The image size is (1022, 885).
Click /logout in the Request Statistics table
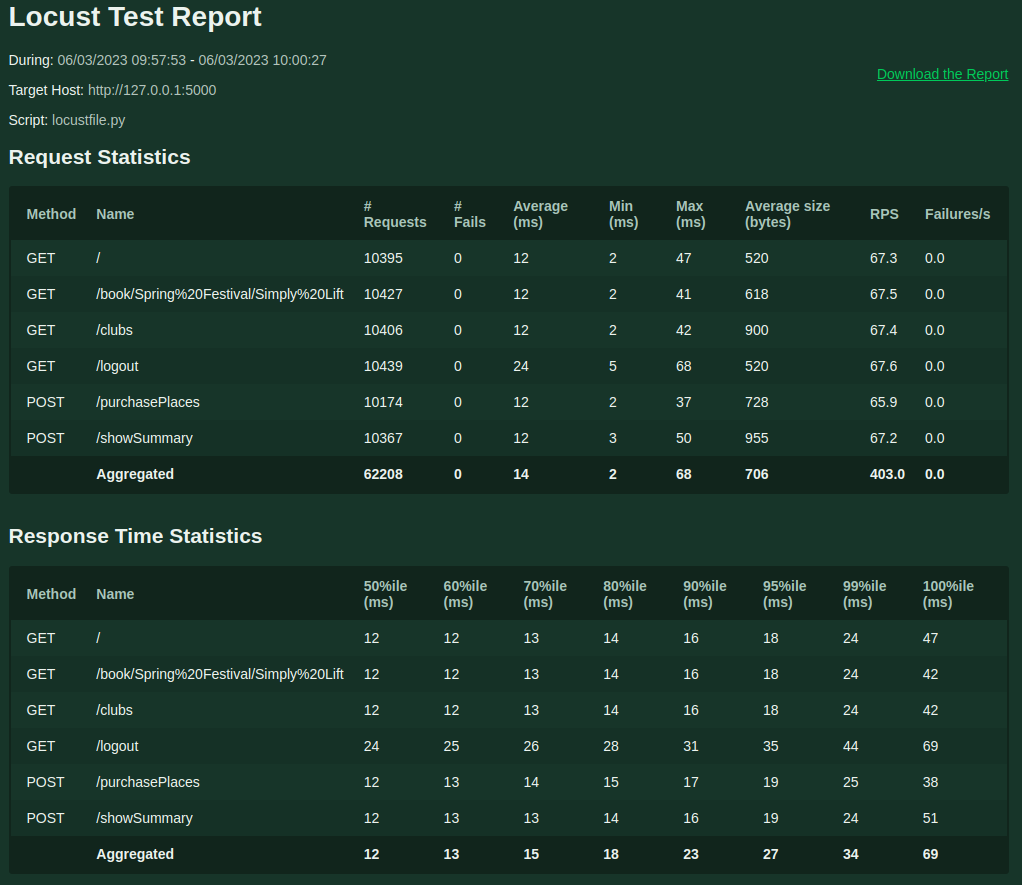[117, 366]
